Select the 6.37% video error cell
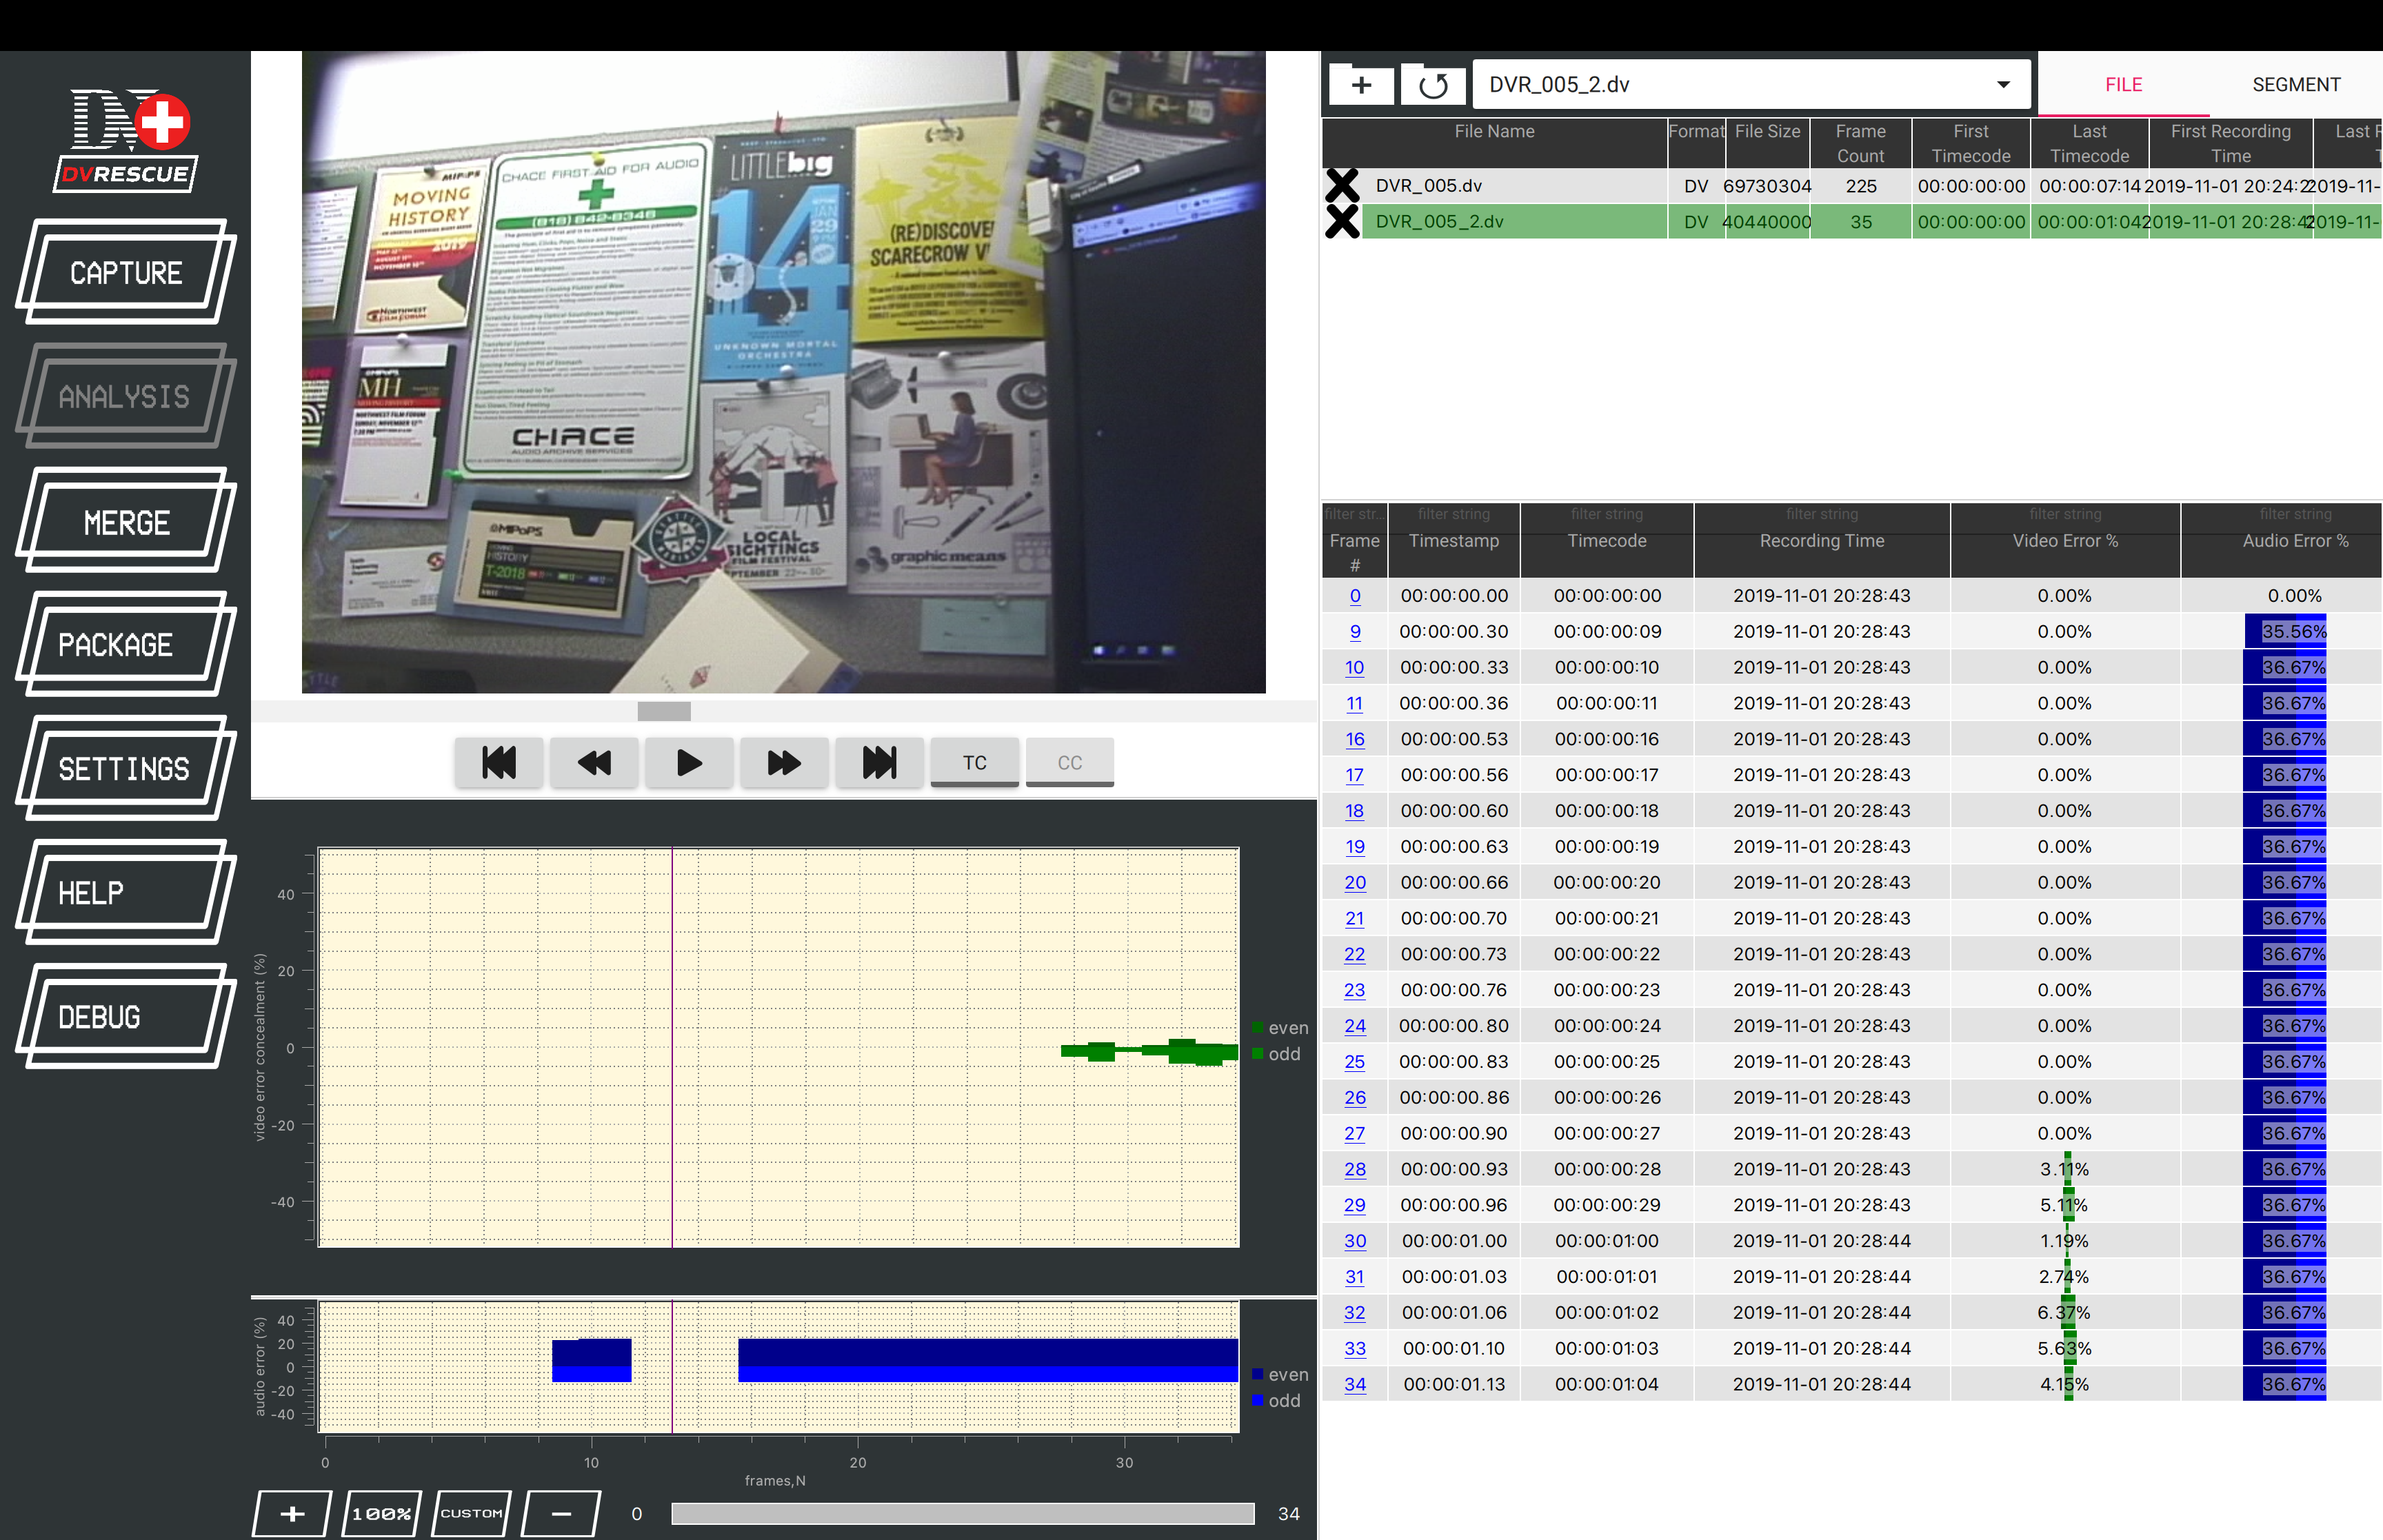Viewport: 2383px width, 1540px height. 2065,1313
